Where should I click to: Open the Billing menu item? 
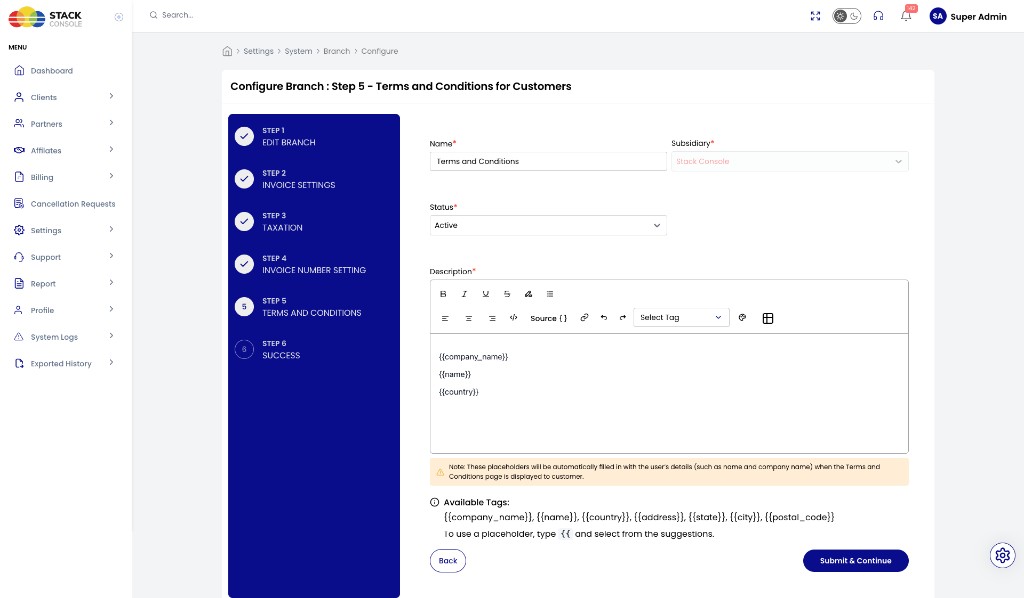42,177
